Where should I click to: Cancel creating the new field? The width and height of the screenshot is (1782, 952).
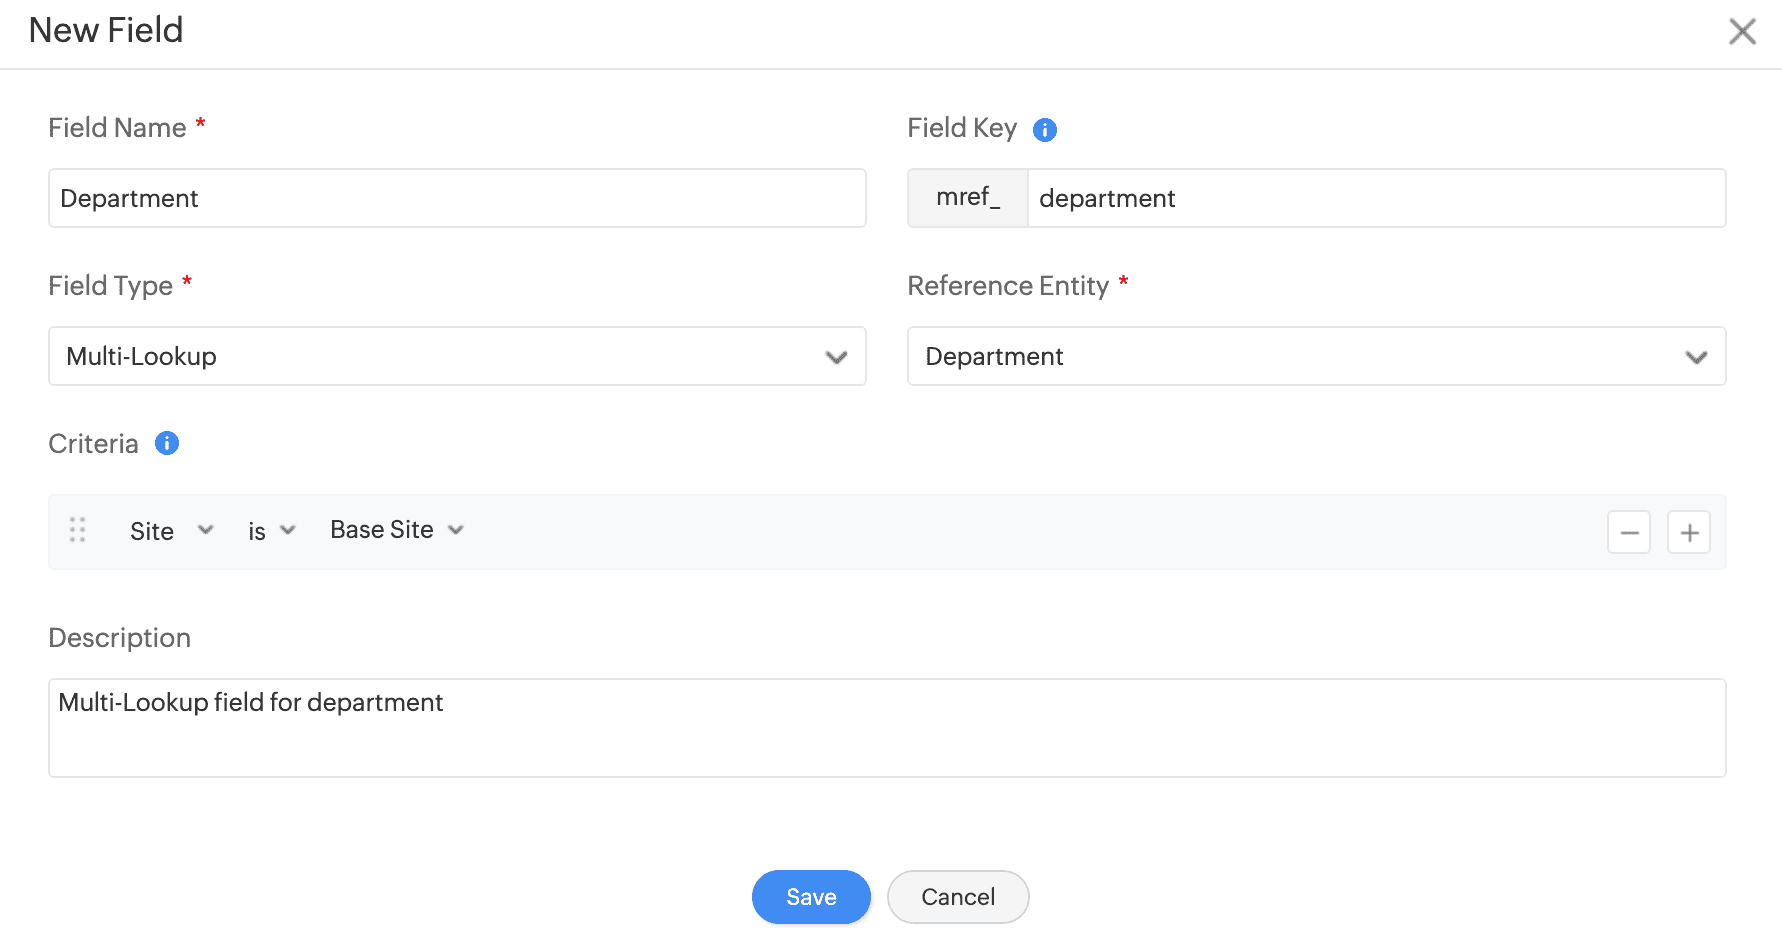click(x=957, y=897)
